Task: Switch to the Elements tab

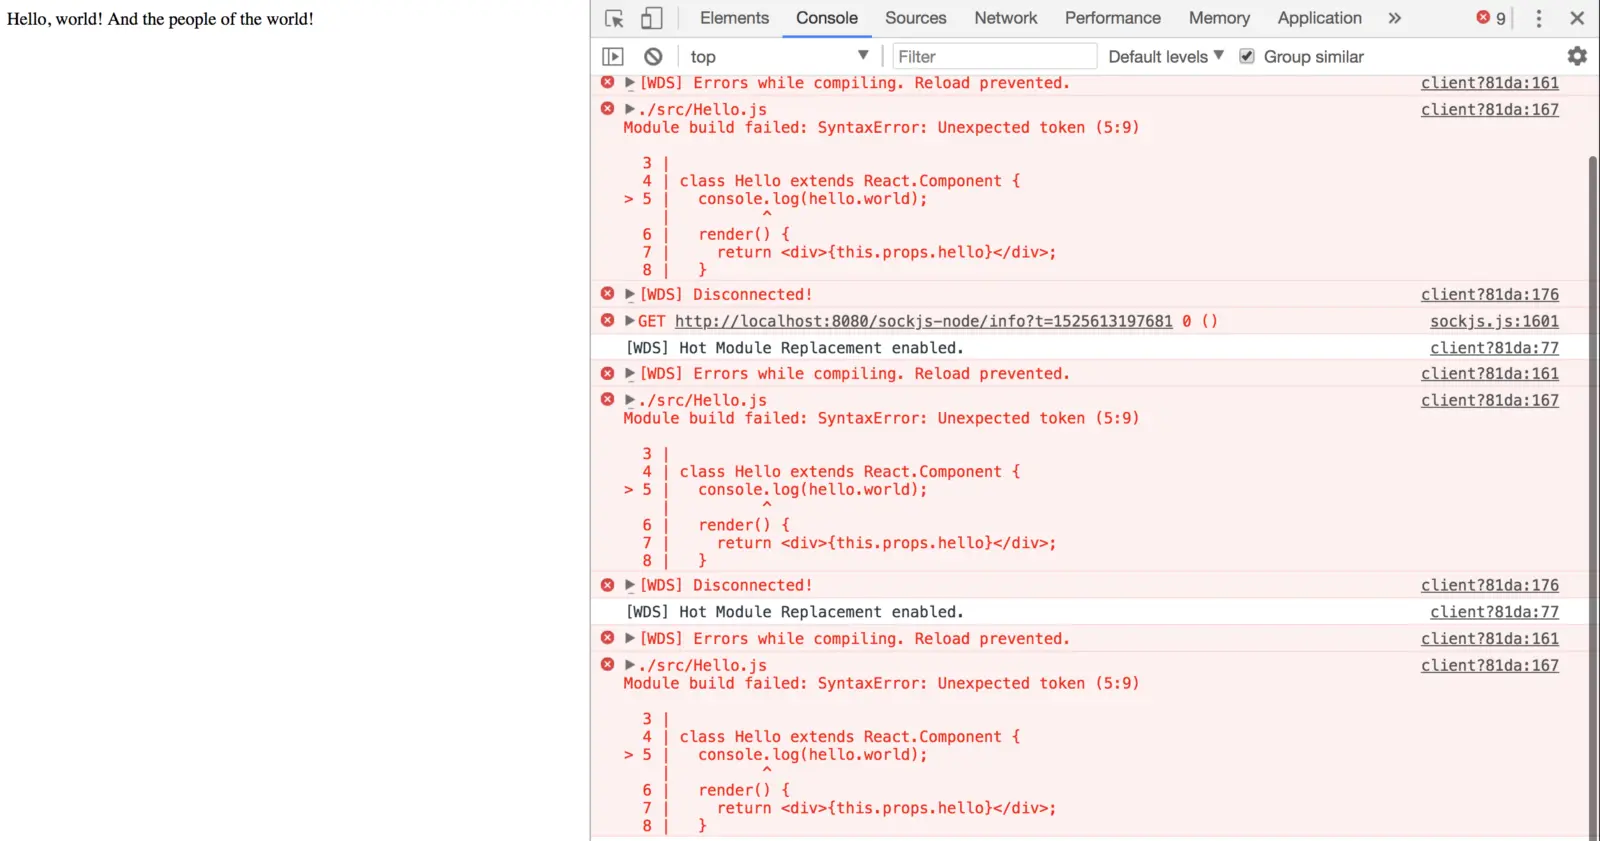Action: click(734, 18)
